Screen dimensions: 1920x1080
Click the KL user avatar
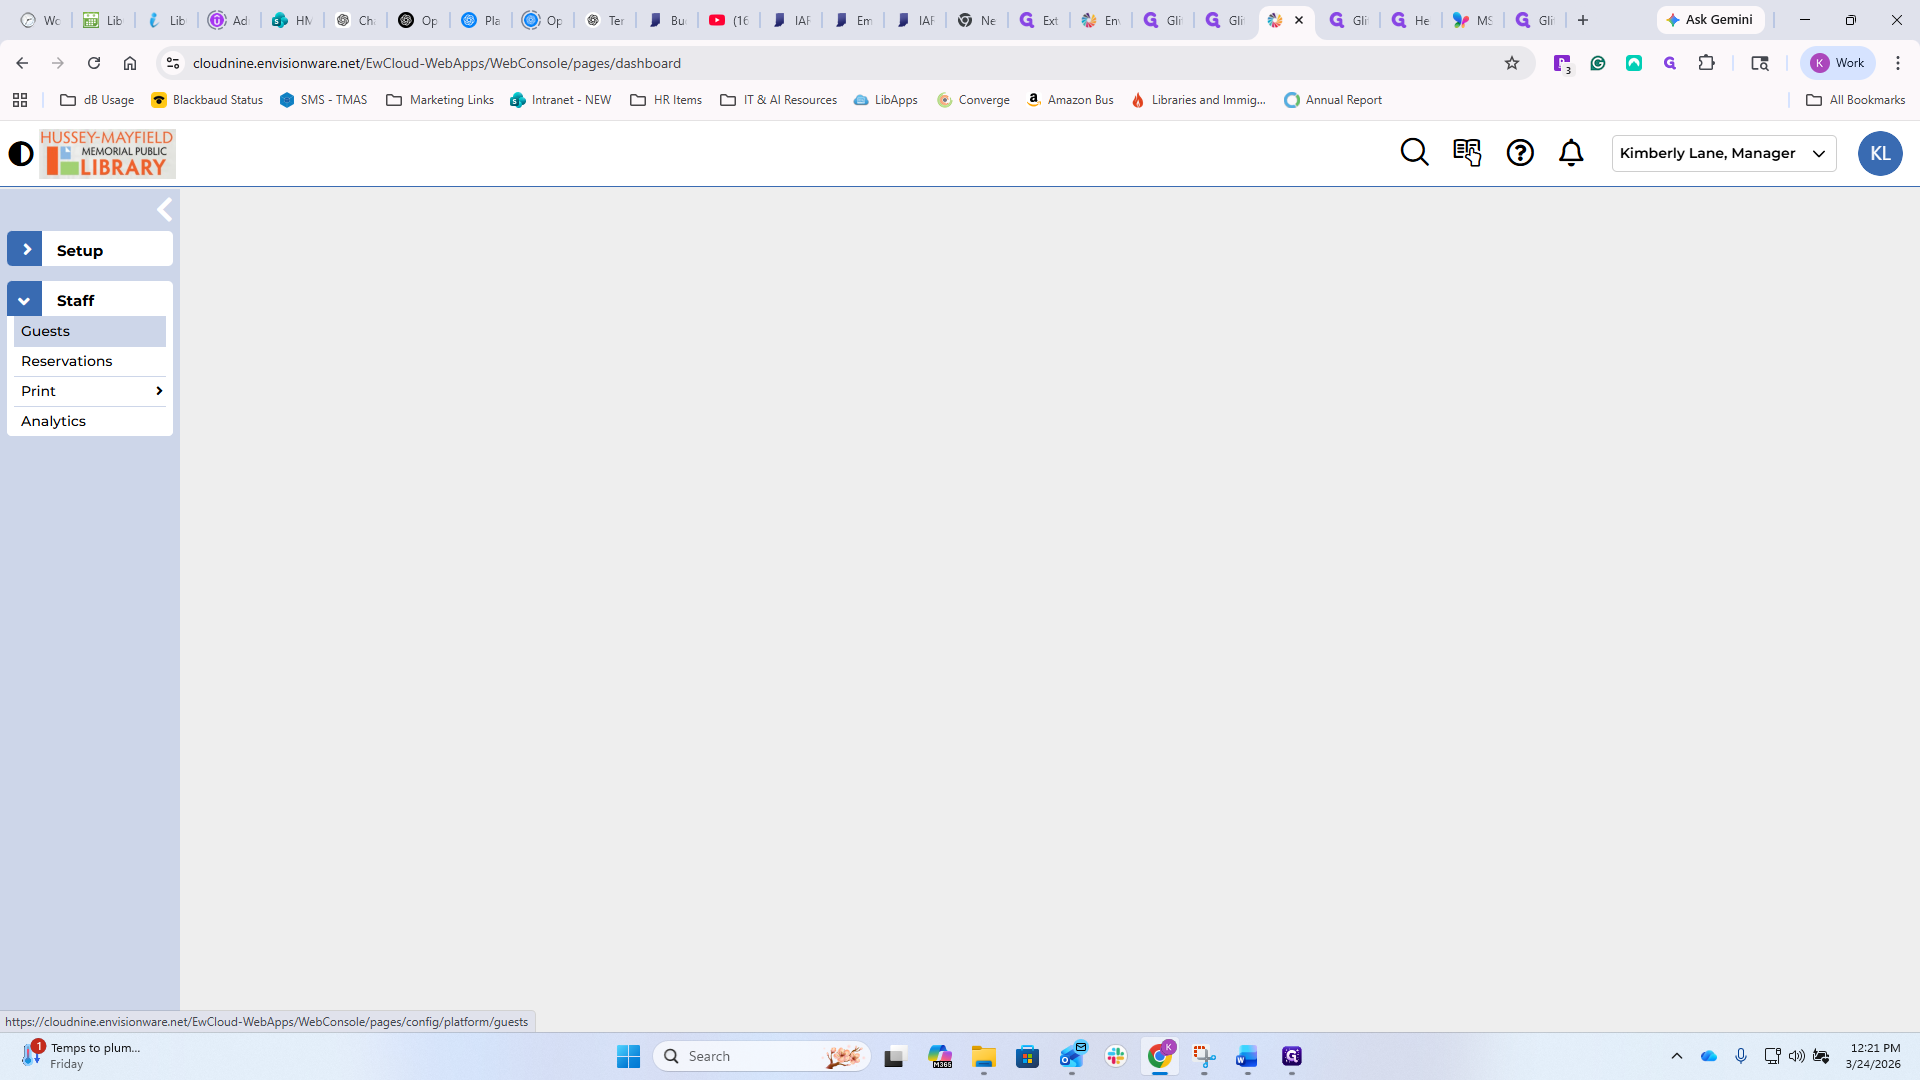(x=1879, y=153)
